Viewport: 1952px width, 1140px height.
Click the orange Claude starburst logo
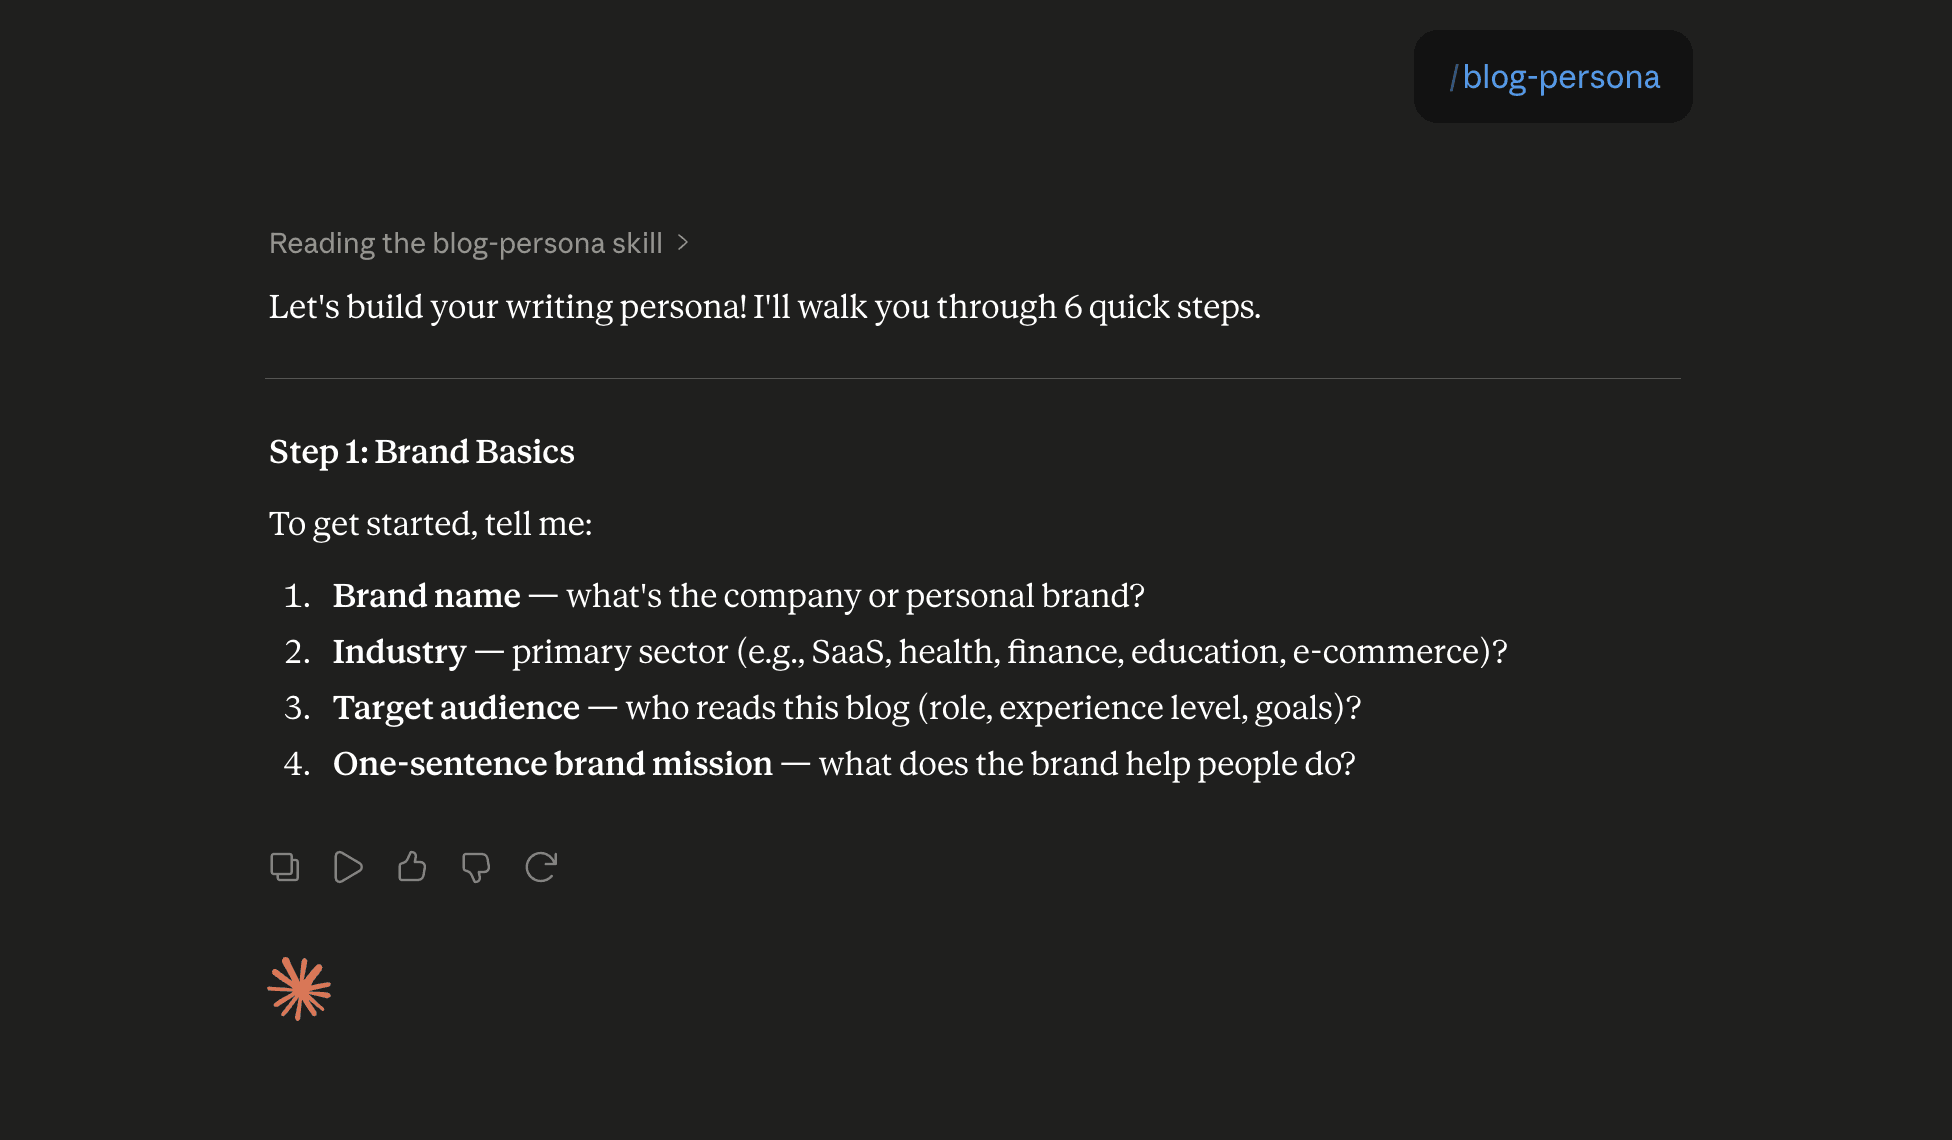click(x=299, y=989)
